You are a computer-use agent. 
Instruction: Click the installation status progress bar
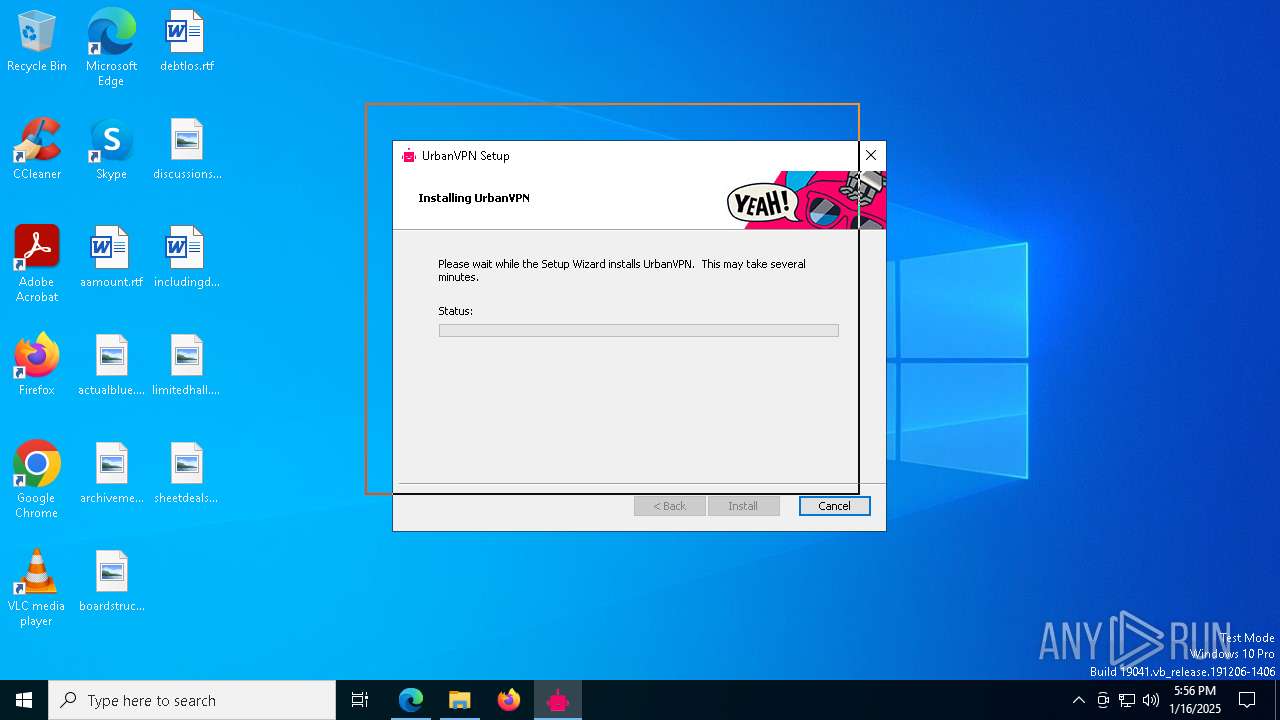click(x=638, y=330)
